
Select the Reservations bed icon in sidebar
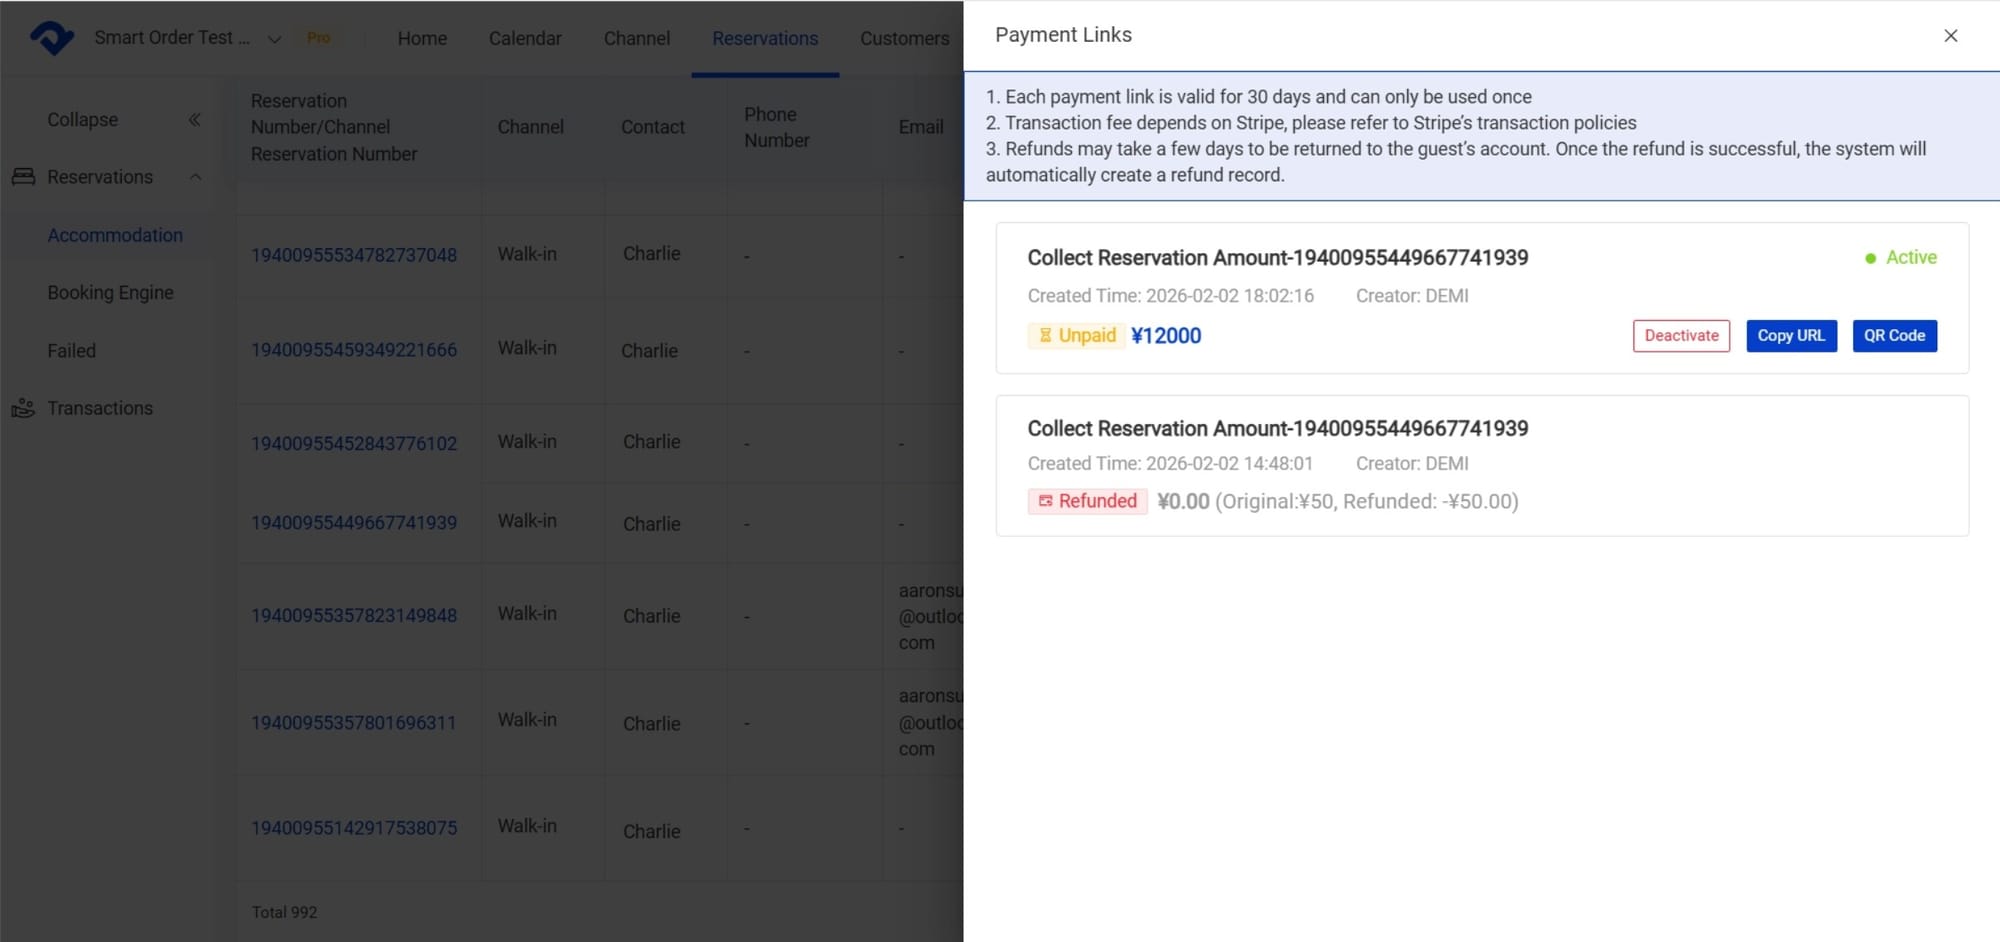[x=23, y=176]
